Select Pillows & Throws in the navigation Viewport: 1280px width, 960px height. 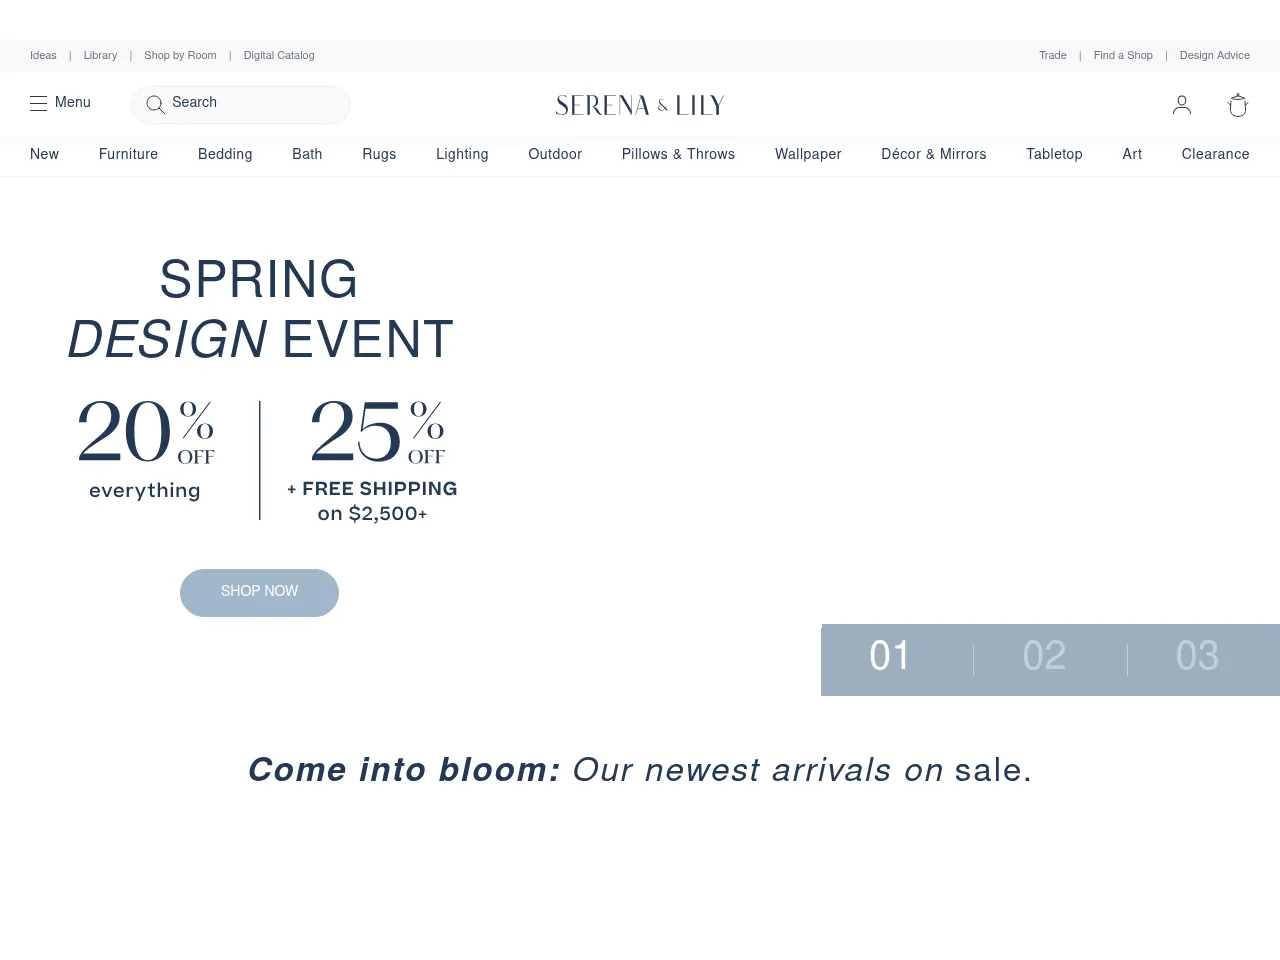678,154
